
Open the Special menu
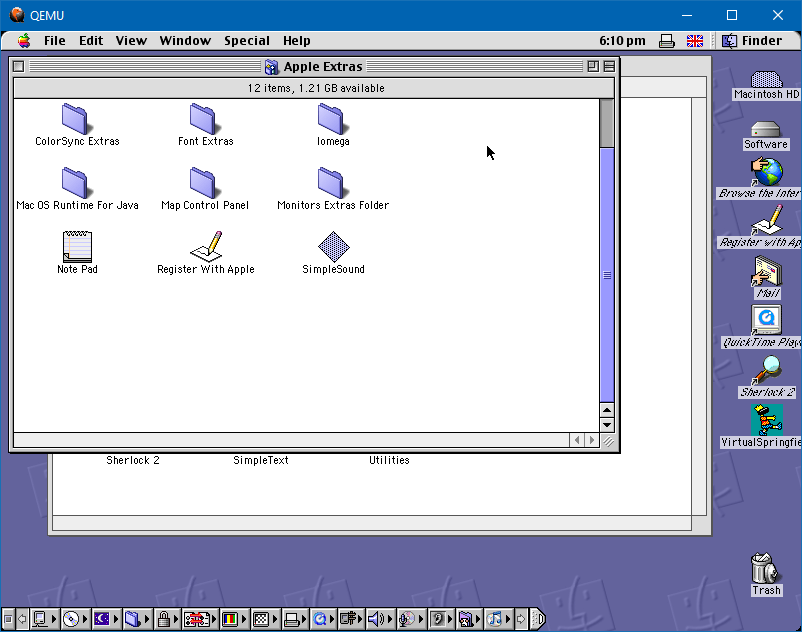click(246, 41)
